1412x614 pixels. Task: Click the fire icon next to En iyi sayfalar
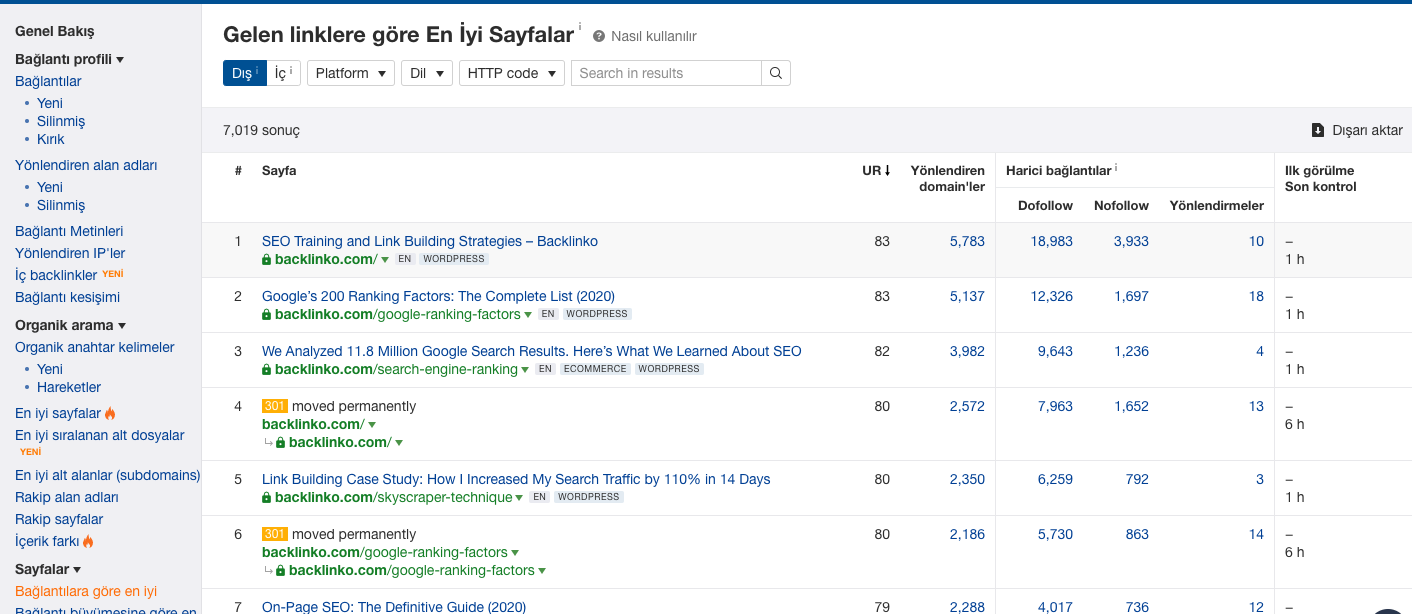(110, 413)
